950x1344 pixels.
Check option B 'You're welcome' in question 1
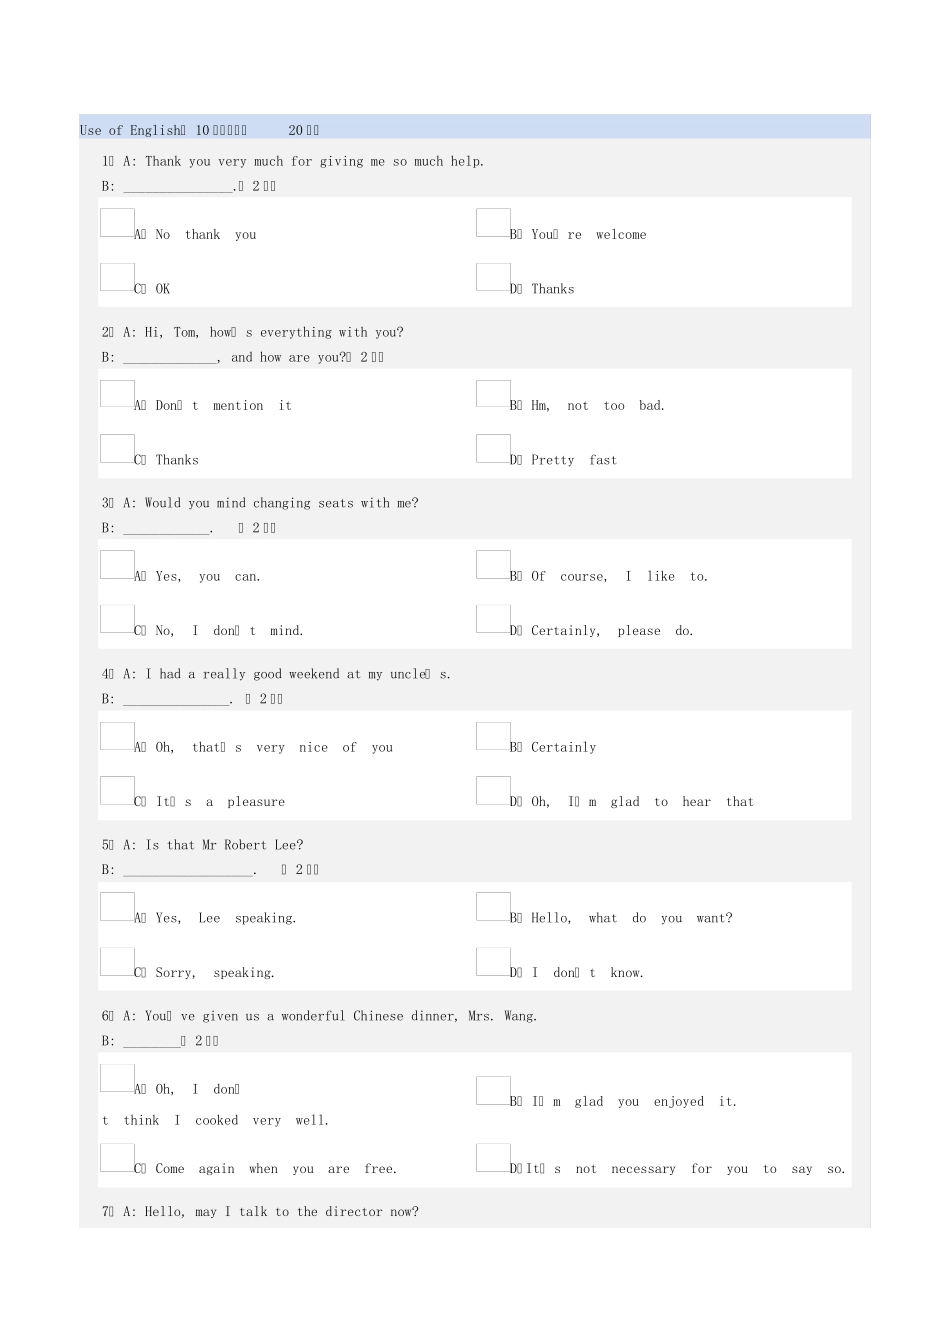(x=493, y=223)
